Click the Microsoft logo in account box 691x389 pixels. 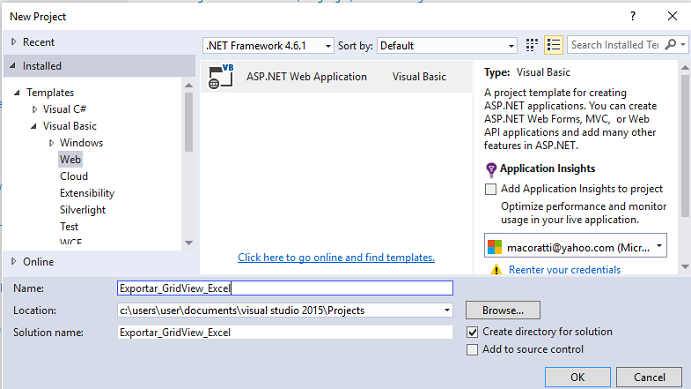[x=495, y=247]
